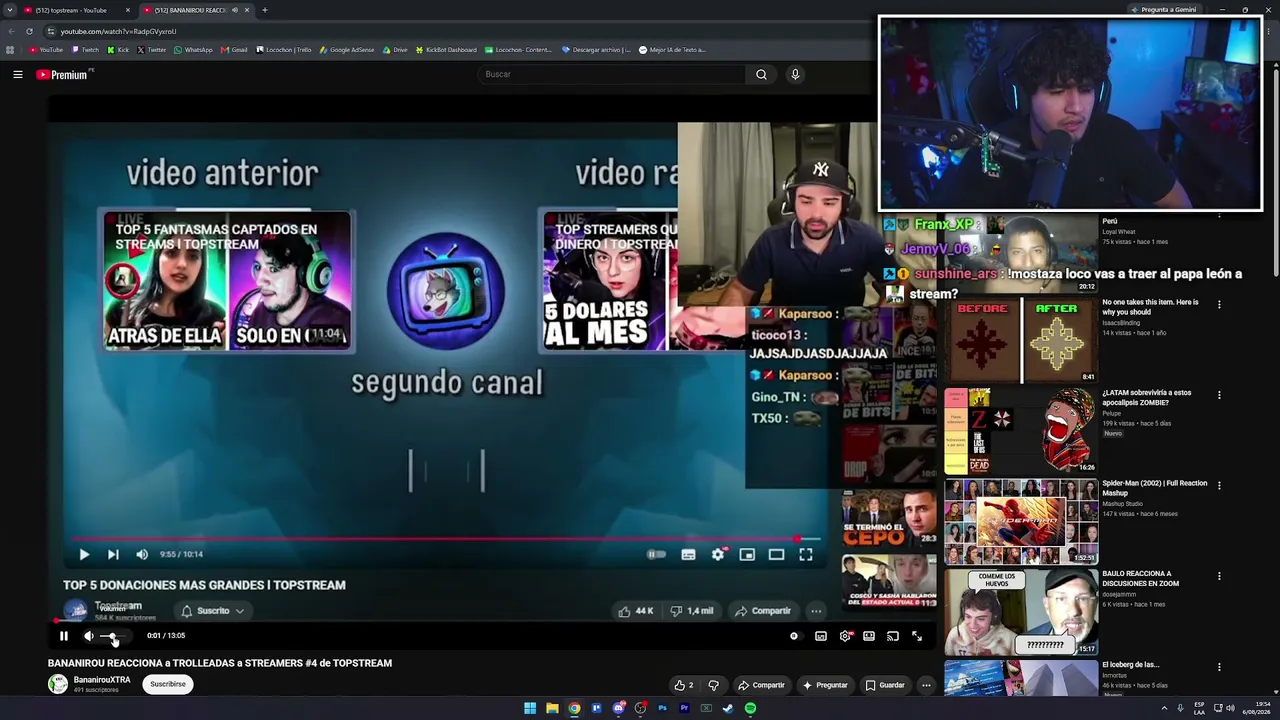
Task: Click the search magnifier button
Action: click(x=761, y=74)
